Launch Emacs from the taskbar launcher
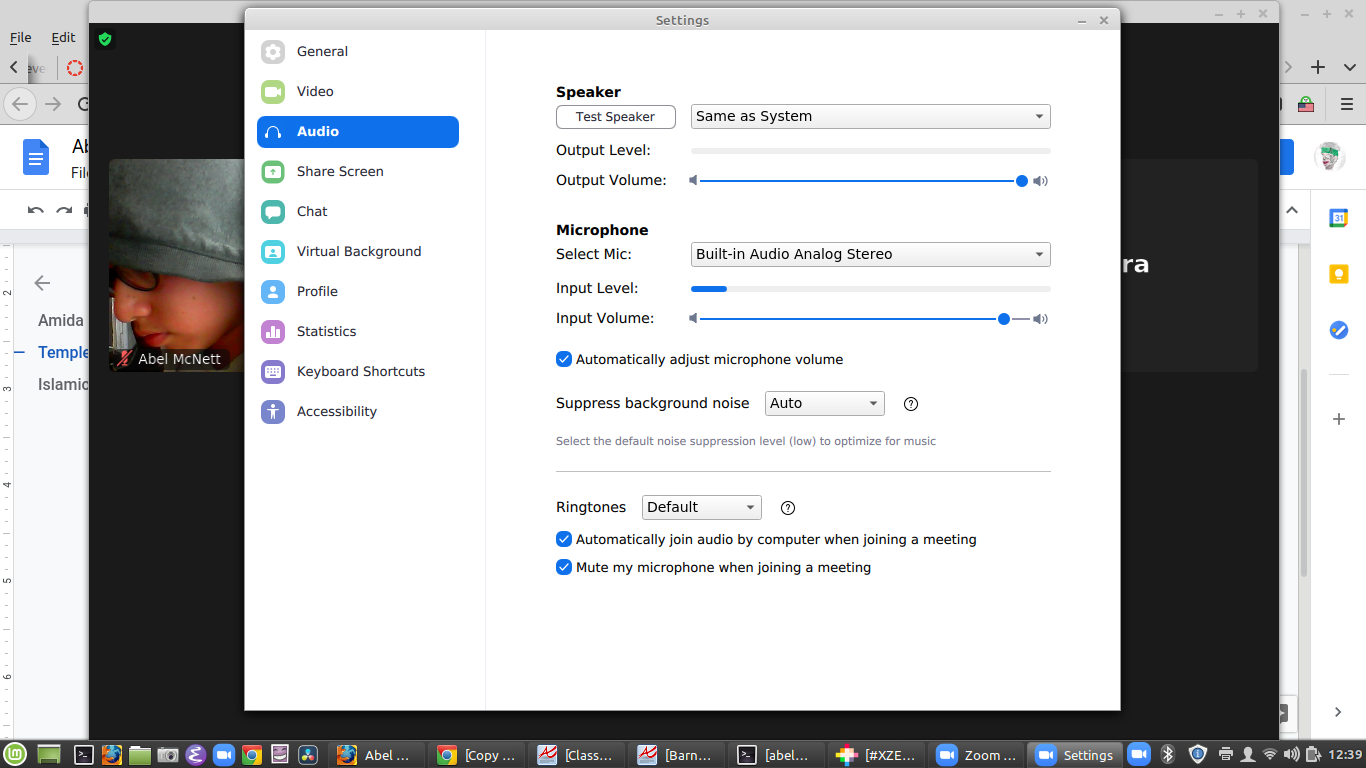The height and width of the screenshot is (768, 1366). (196, 755)
